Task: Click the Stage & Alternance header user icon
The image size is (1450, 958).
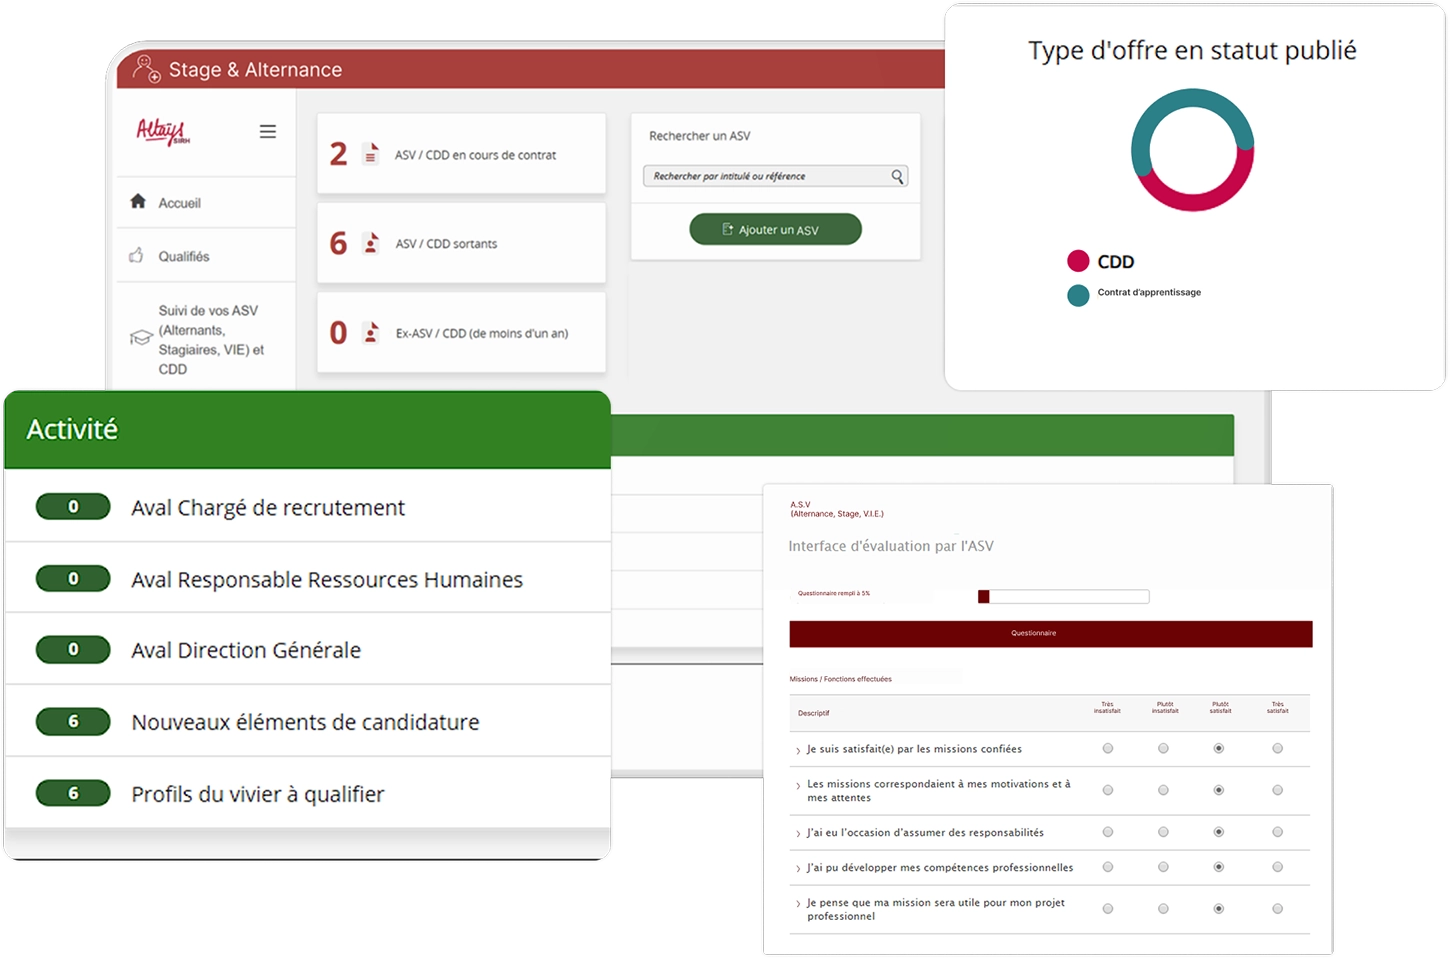Action: [146, 69]
